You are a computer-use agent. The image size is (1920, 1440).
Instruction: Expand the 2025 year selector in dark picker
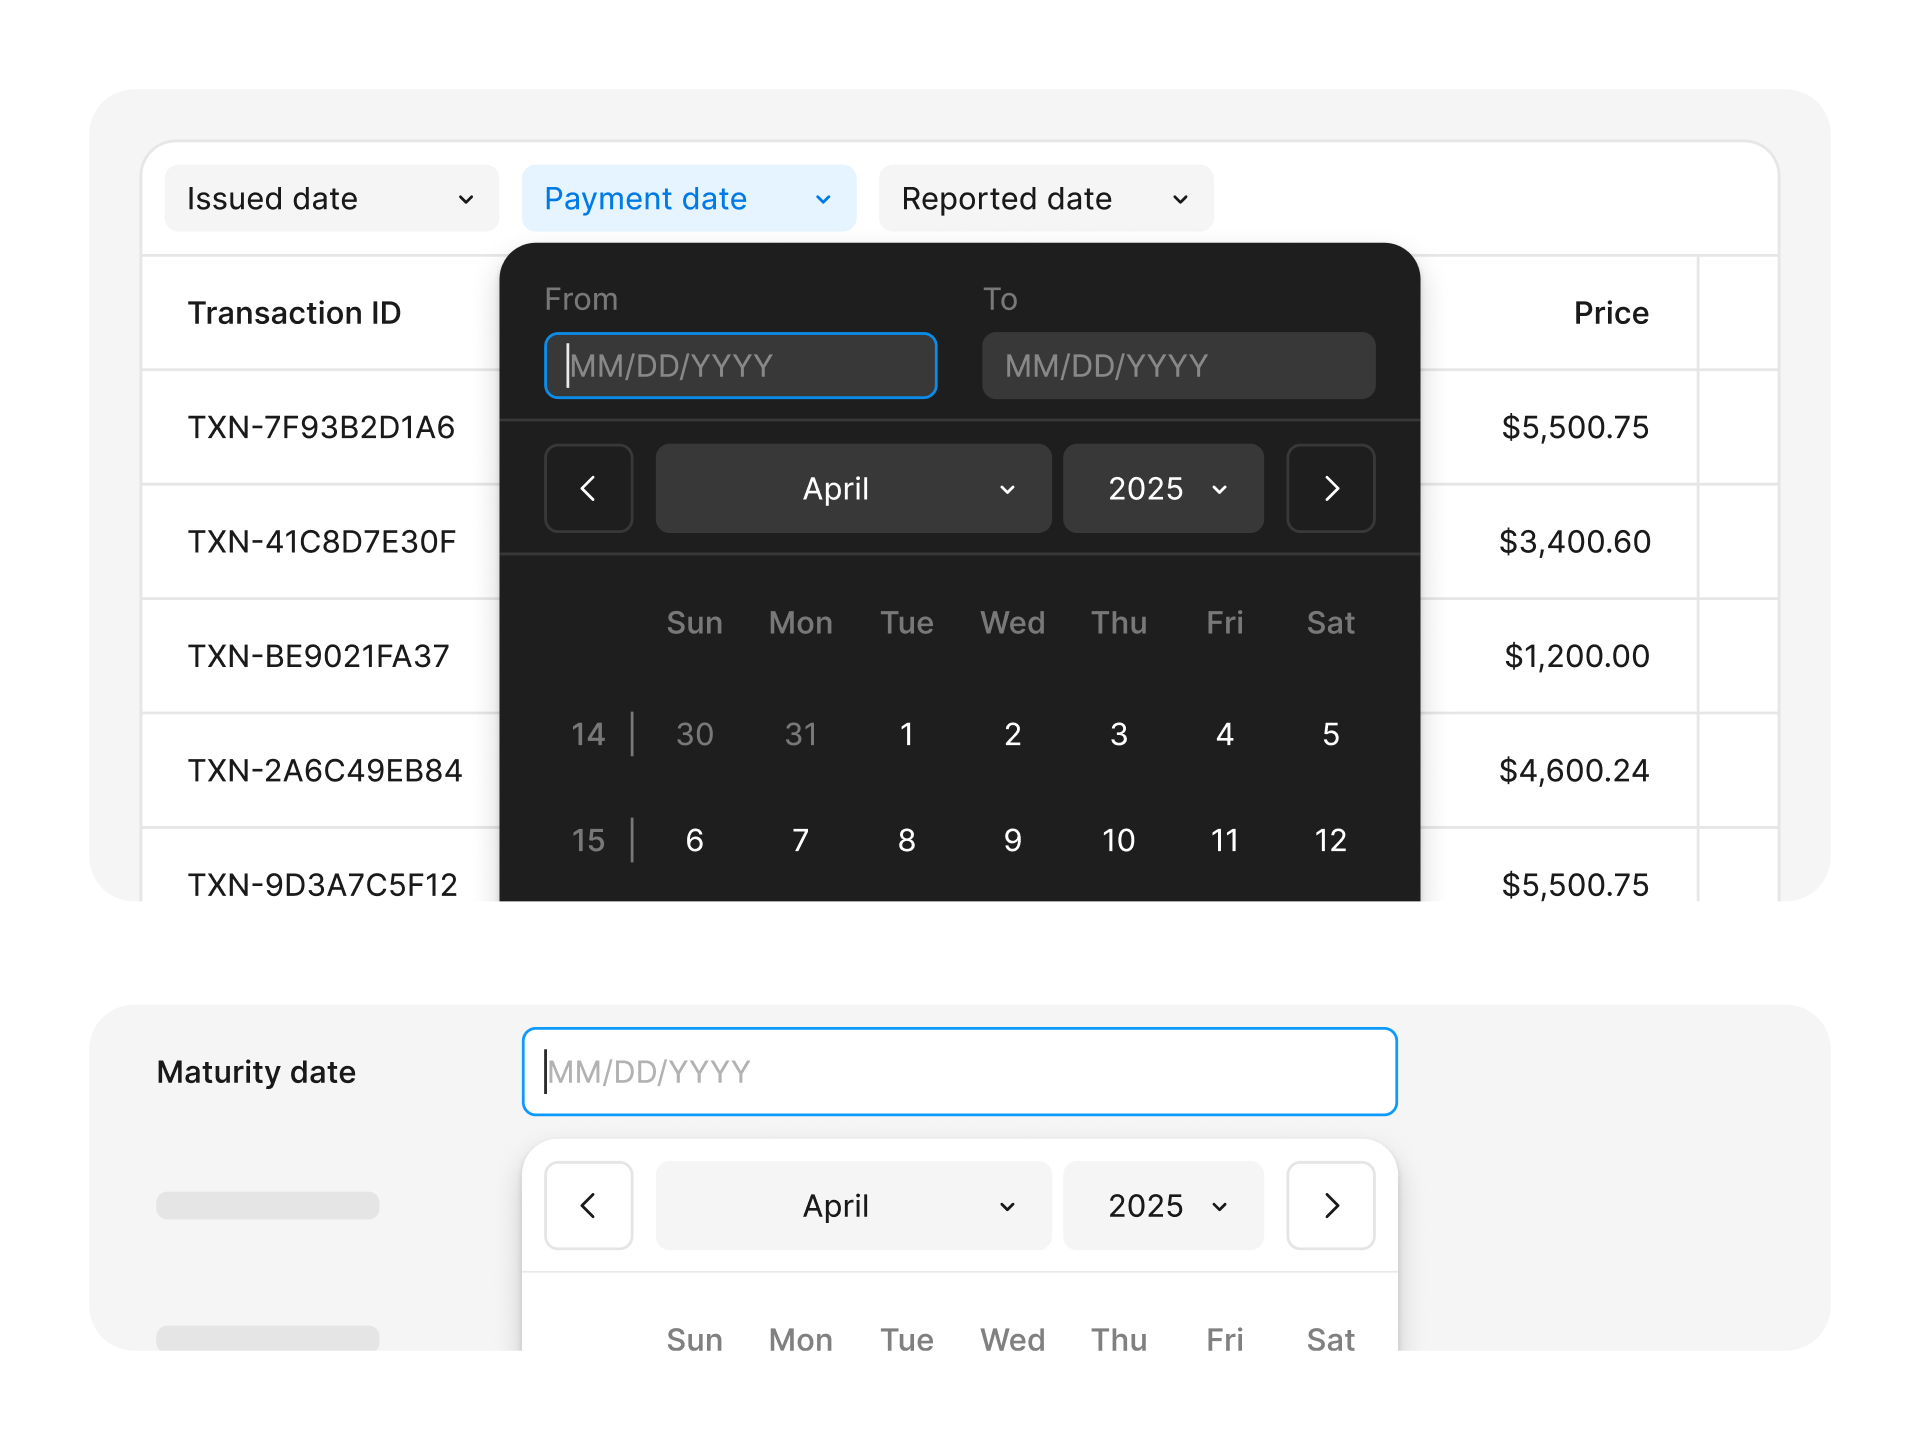(x=1163, y=488)
